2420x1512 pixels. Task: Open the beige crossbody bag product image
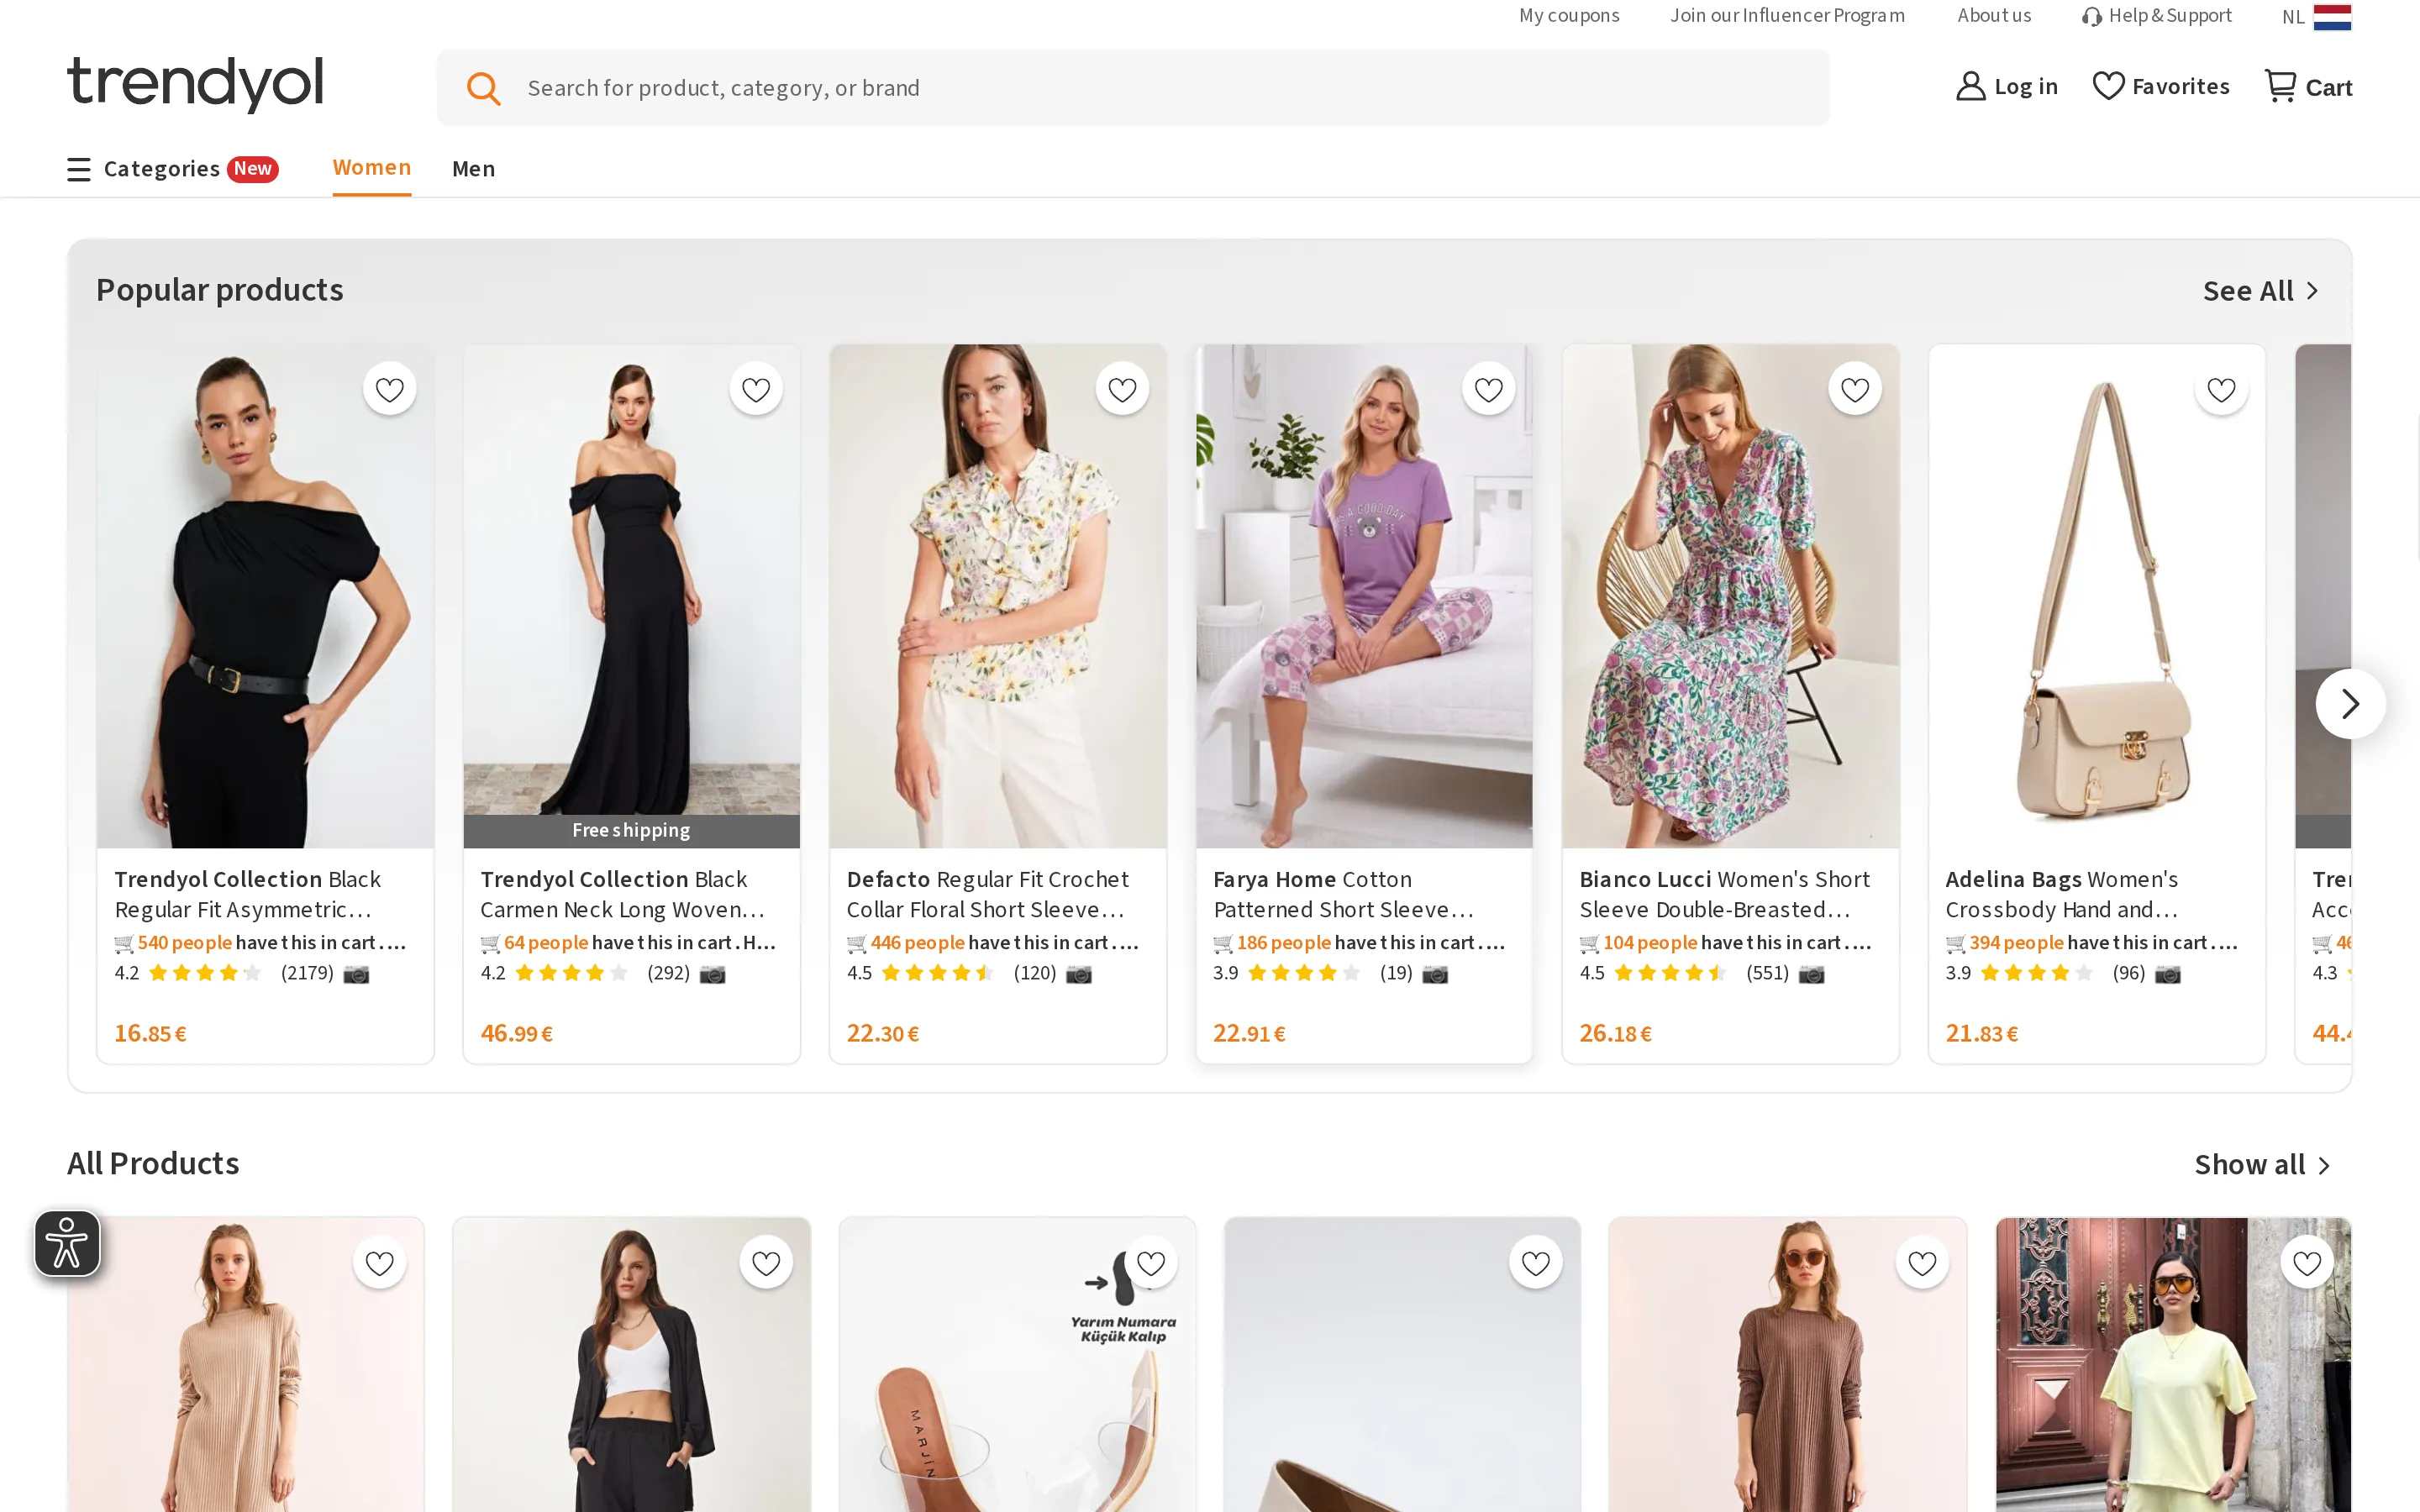pos(2096,596)
